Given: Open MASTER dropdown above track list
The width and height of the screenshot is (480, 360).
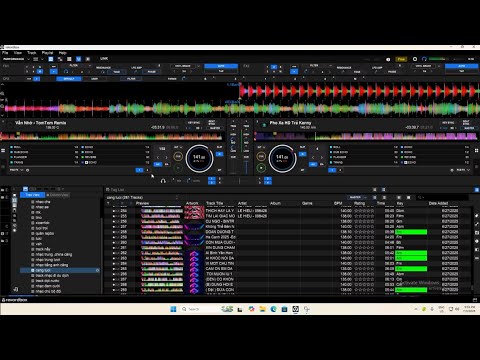Looking at the screenshot, I should pyautogui.click(x=357, y=197).
